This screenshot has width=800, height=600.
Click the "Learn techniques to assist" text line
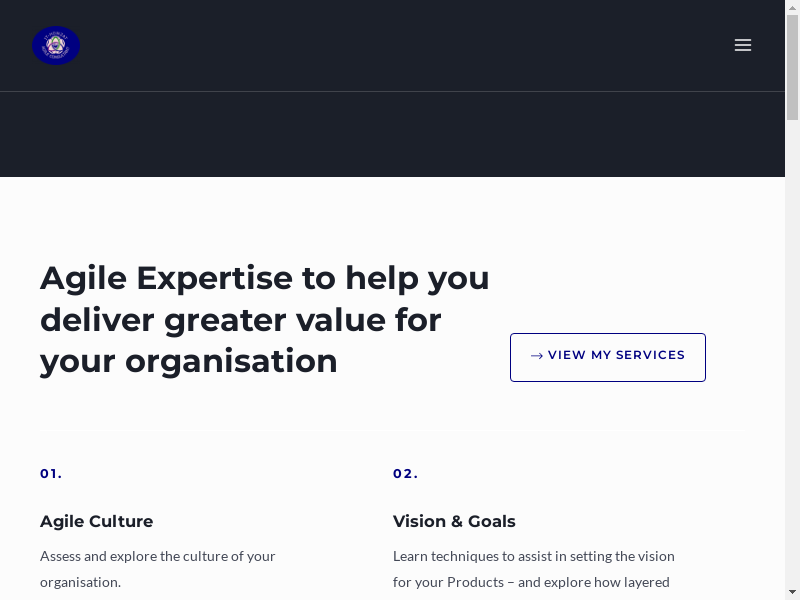(x=533, y=556)
